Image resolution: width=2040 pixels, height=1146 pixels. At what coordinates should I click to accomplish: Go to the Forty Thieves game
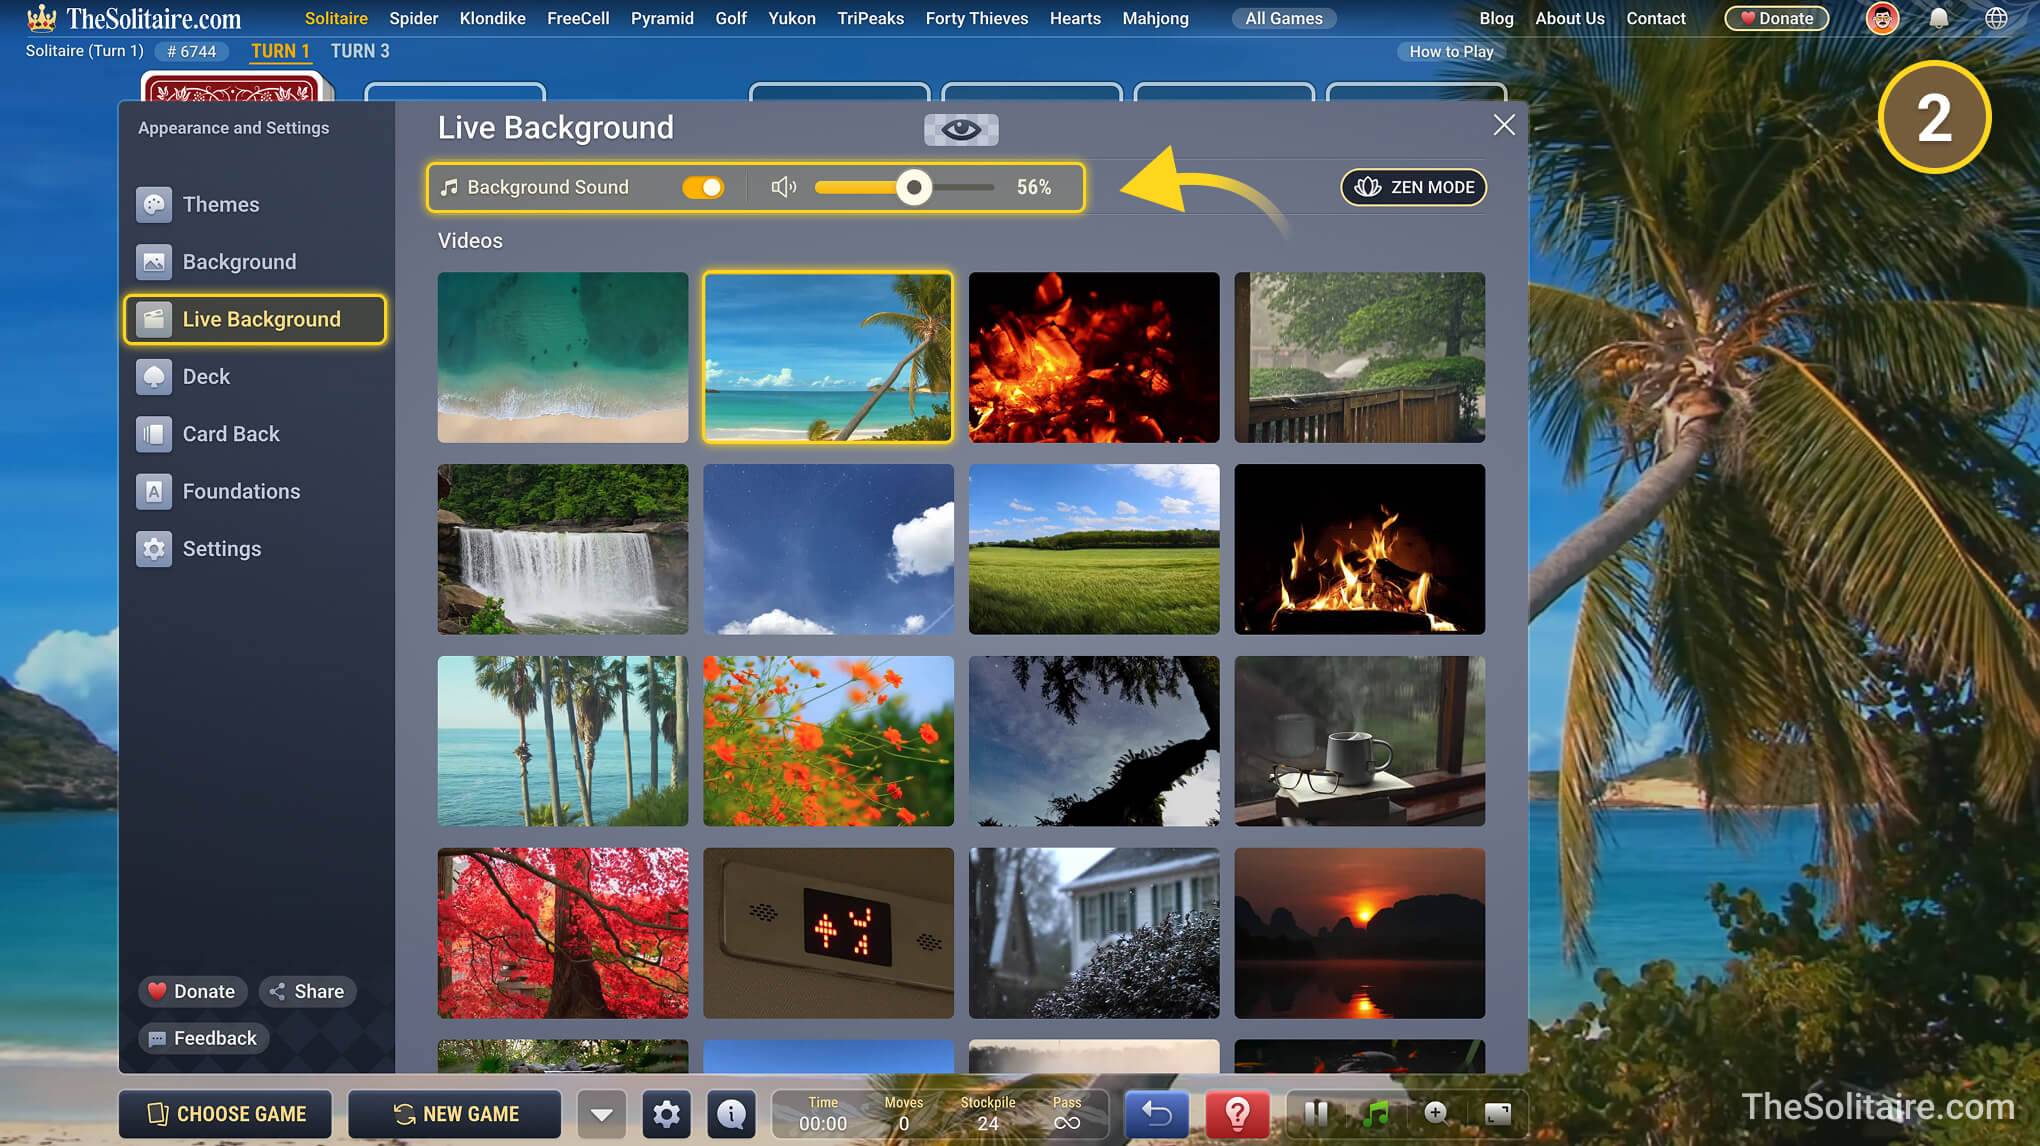[977, 19]
